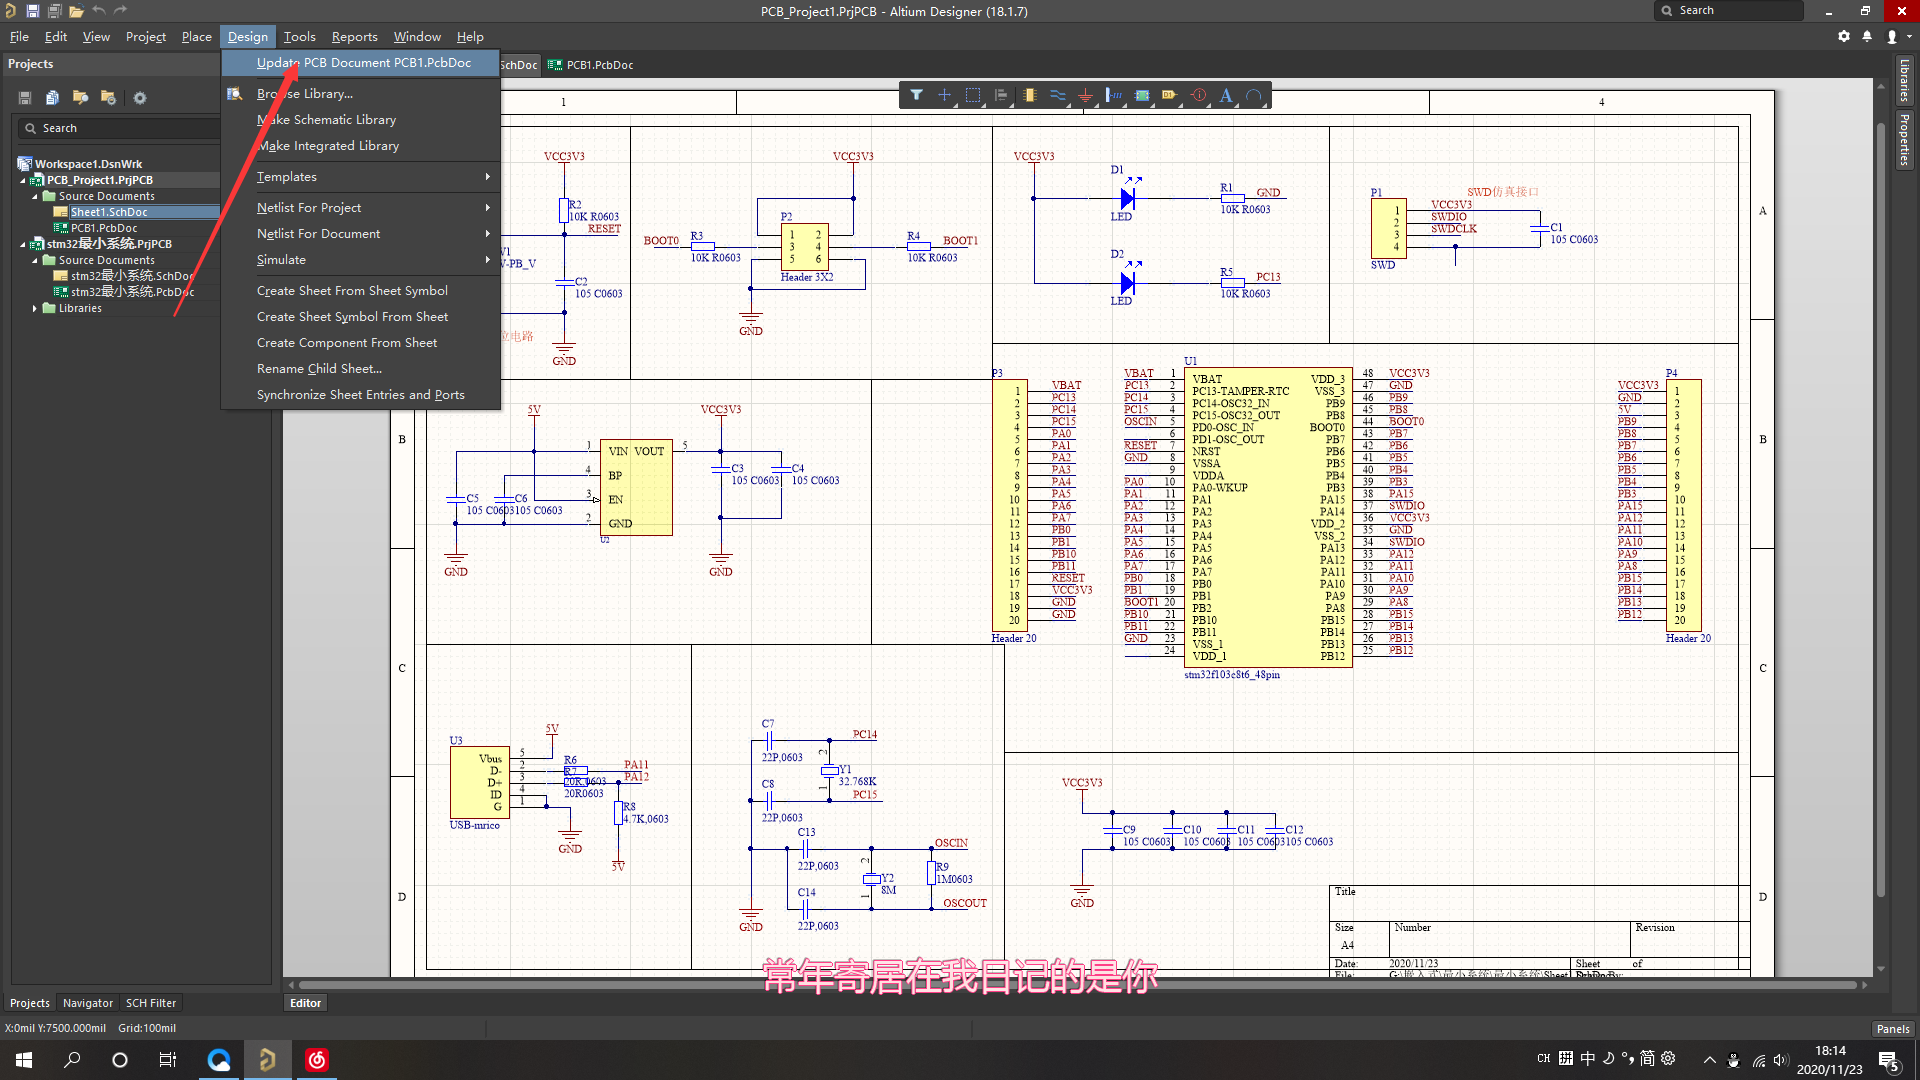This screenshot has height=1080, width=1920.
Task: Select the place port D1 icon
Action: click(1170, 95)
